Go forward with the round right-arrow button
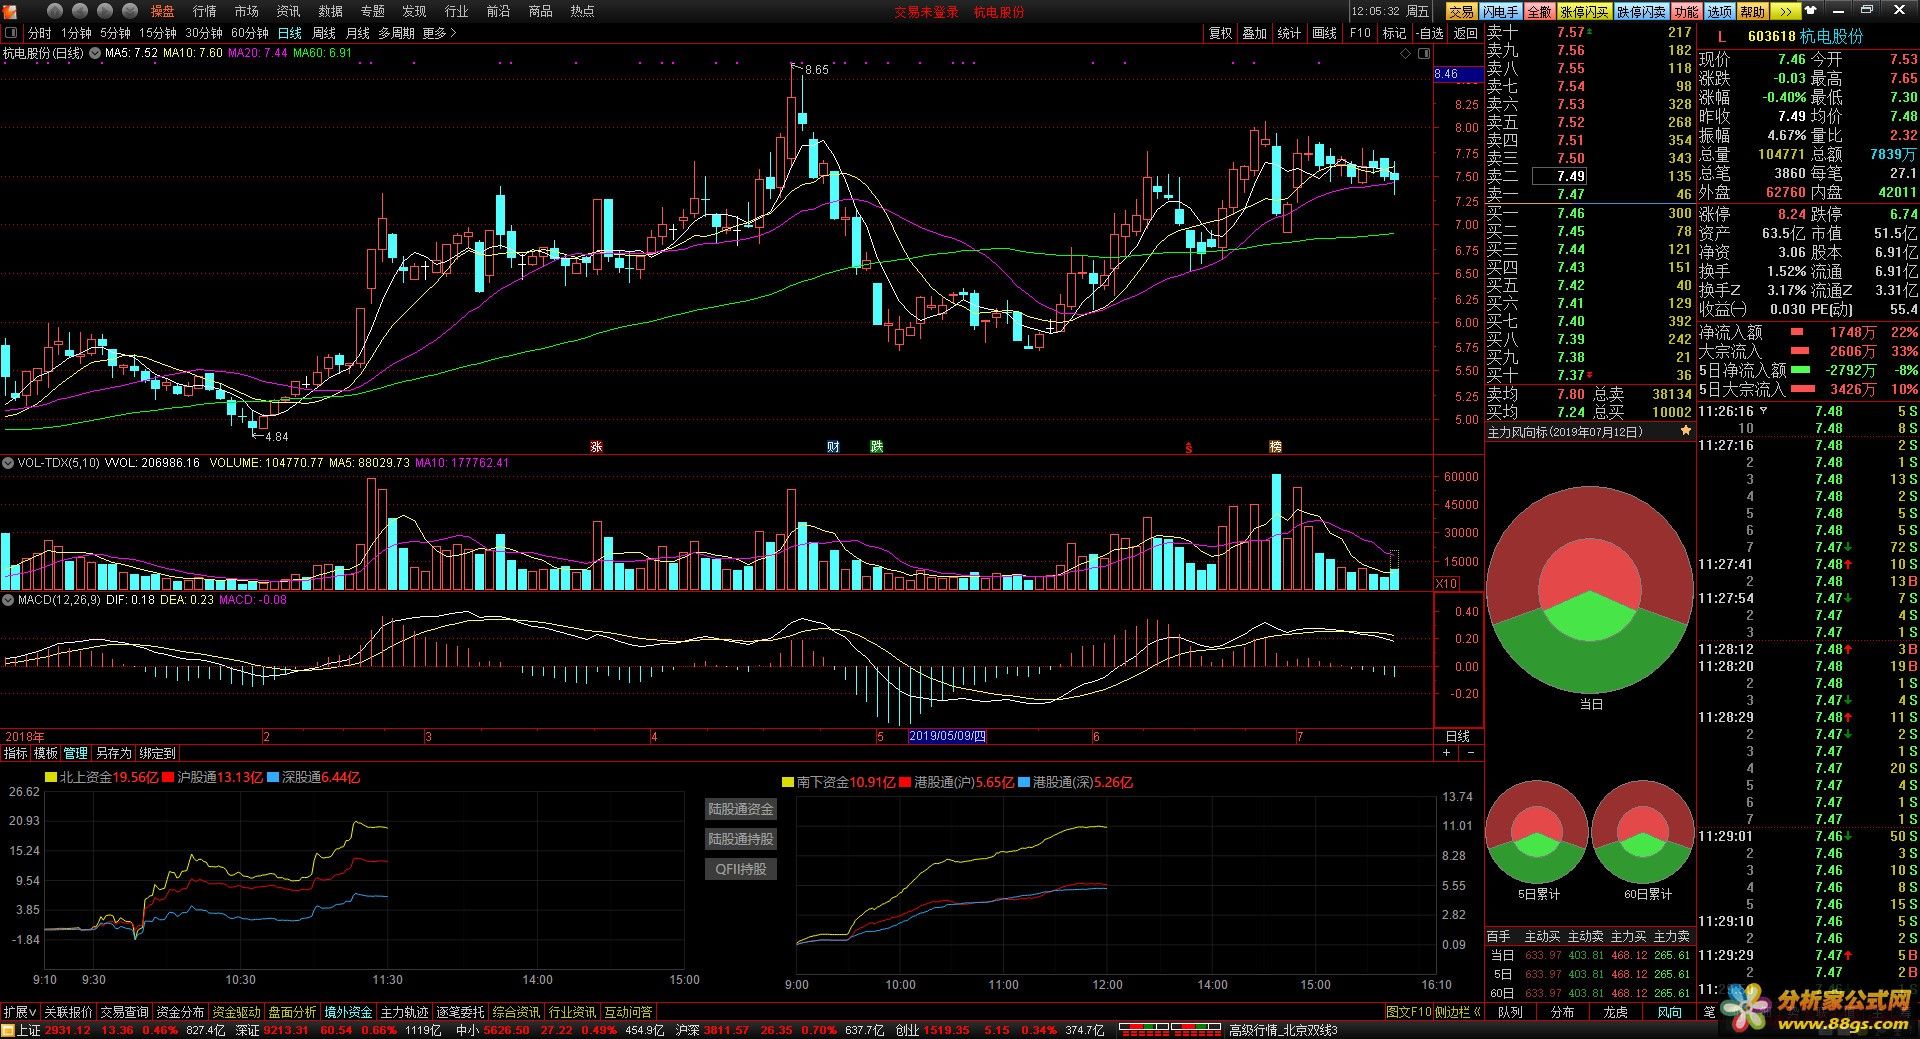1920x1039 pixels. coord(105,11)
